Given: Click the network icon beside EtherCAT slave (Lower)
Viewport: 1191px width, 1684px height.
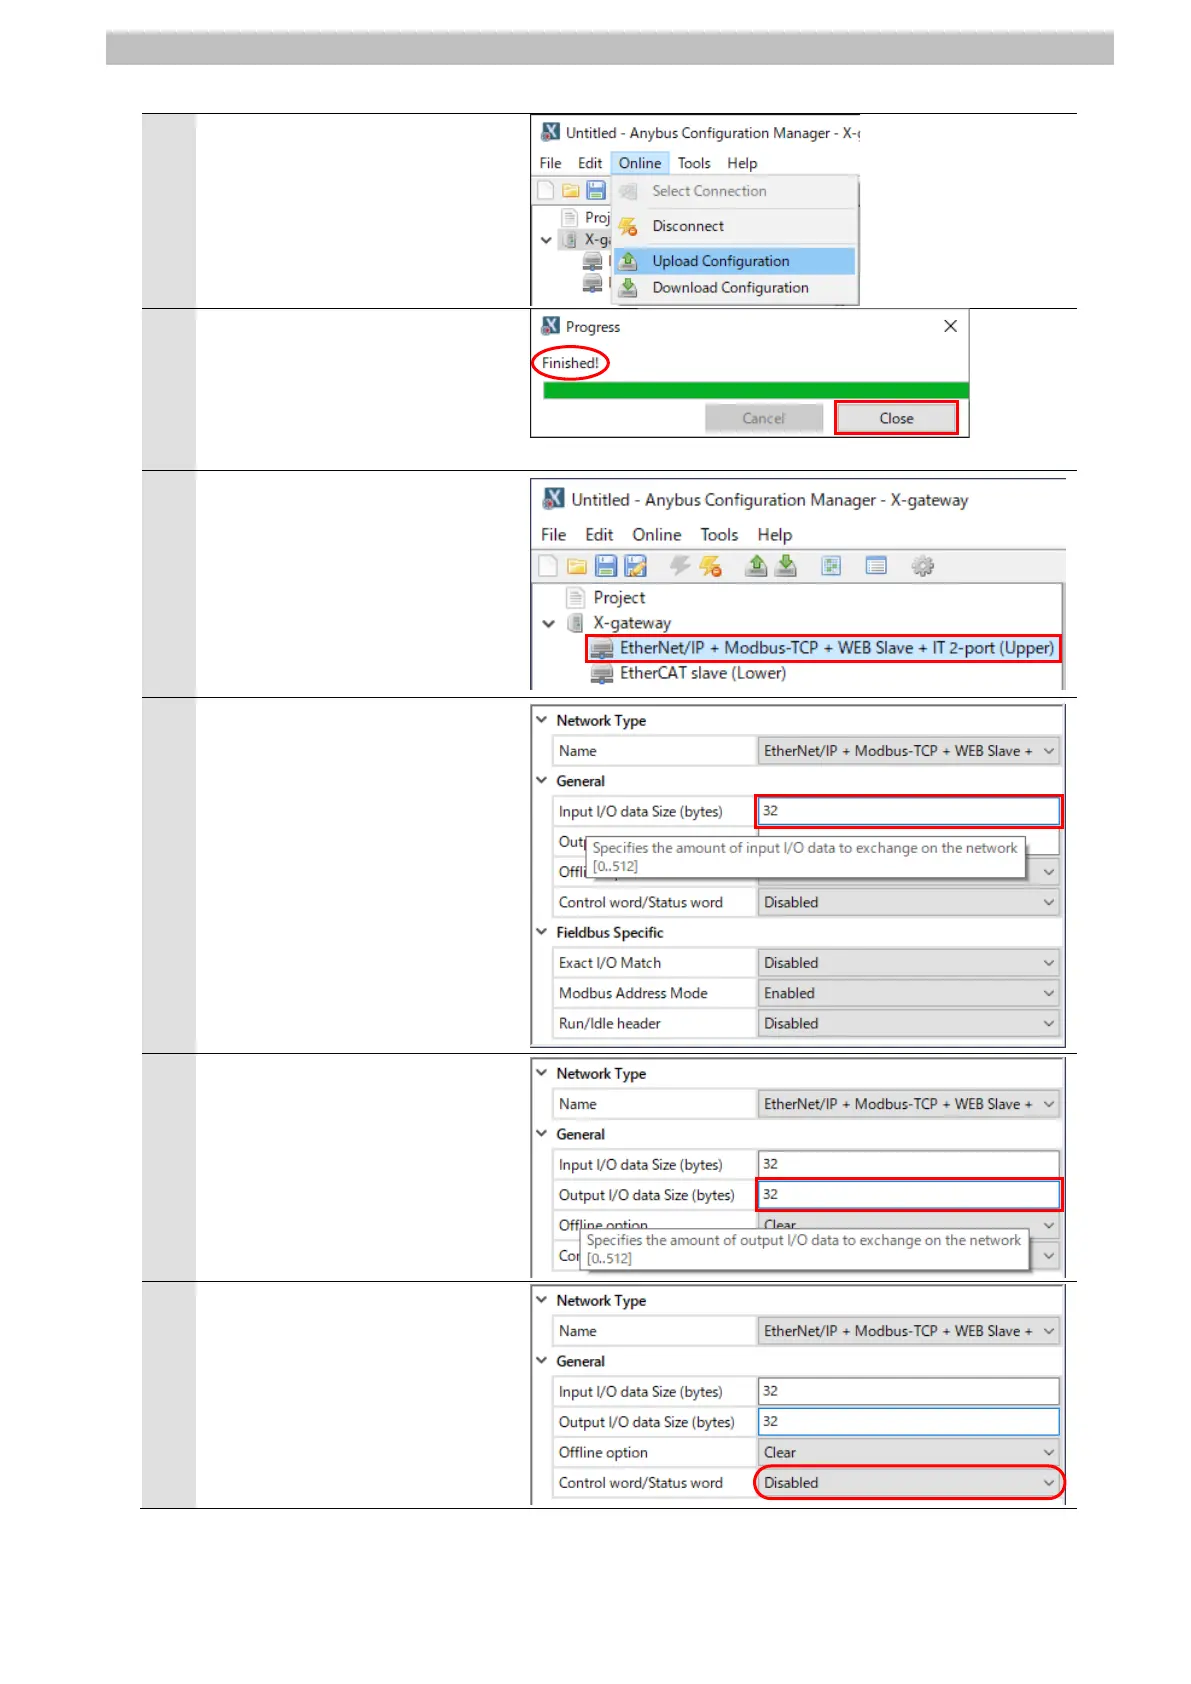Looking at the screenshot, I should point(601,674).
